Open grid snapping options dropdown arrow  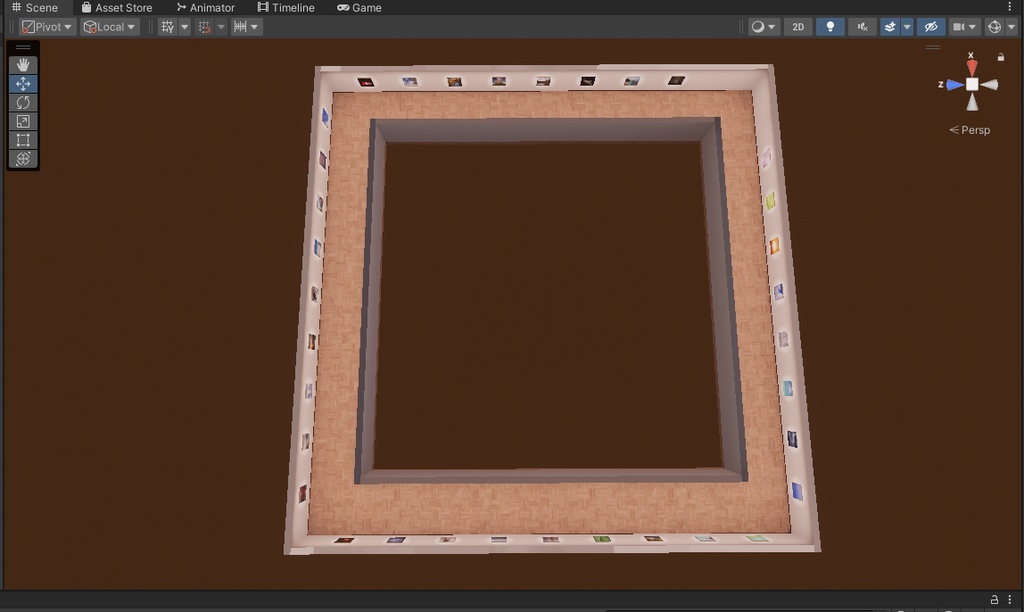(221, 27)
